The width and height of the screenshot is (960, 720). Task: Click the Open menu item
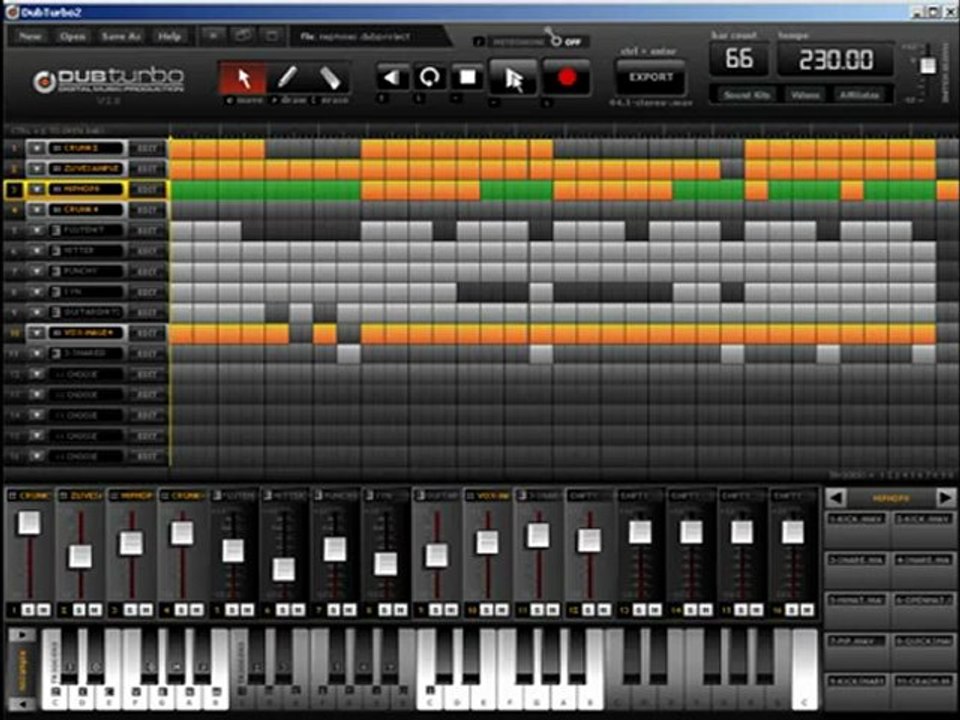tap(72, 37)
